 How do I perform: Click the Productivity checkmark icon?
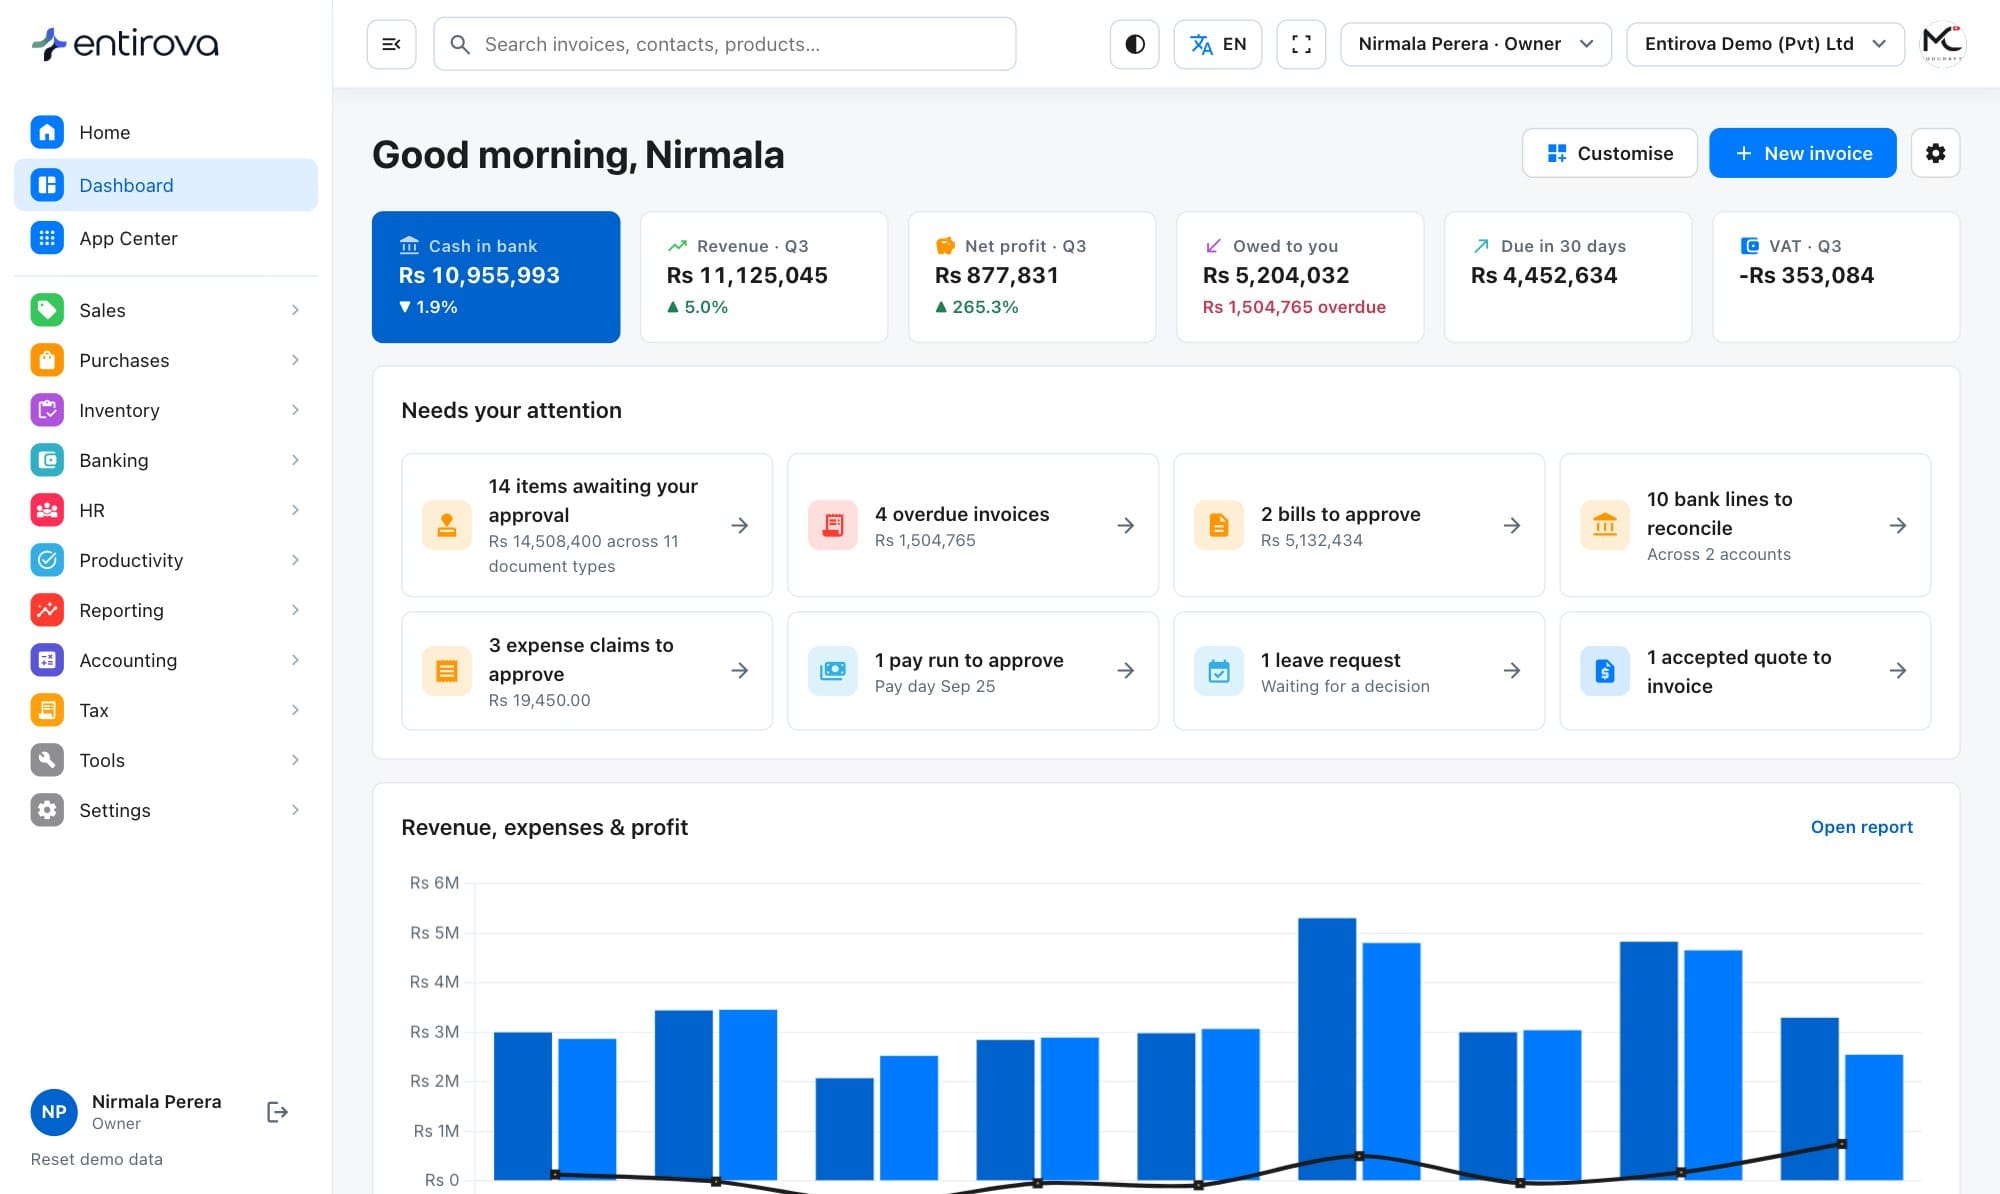(47, 560)
